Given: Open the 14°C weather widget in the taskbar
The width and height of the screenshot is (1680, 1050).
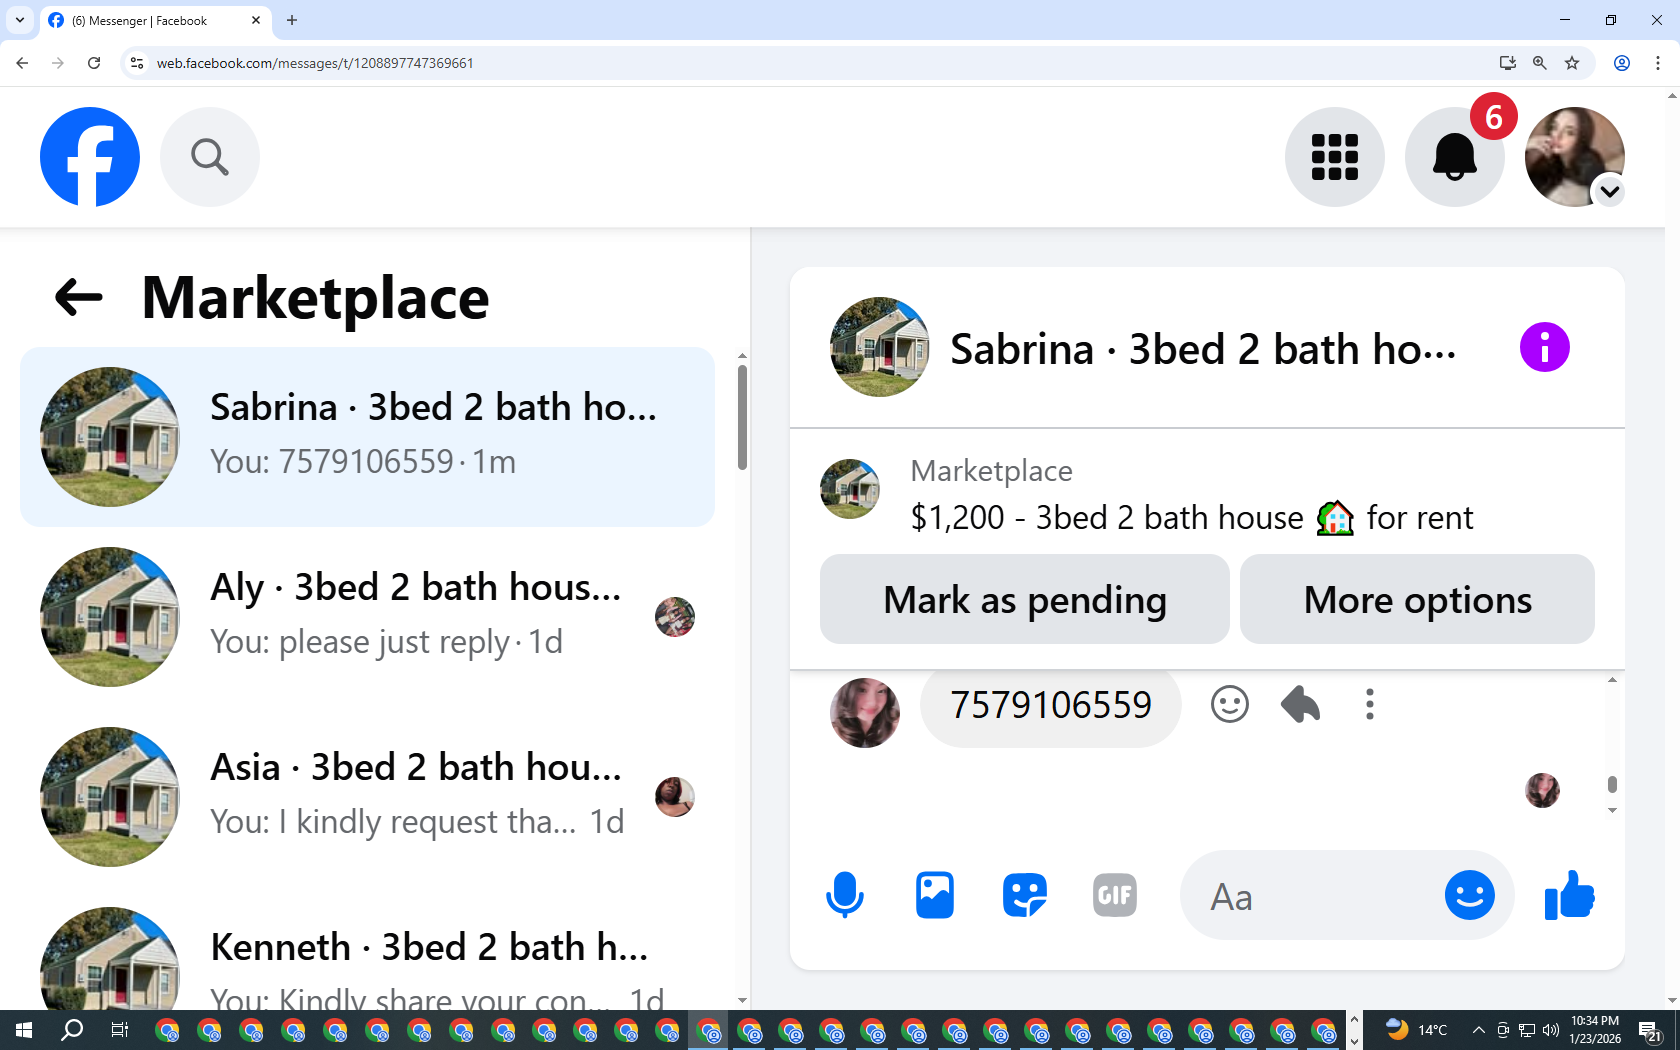Looking at the screenshot, I should coord(1417,1030).
